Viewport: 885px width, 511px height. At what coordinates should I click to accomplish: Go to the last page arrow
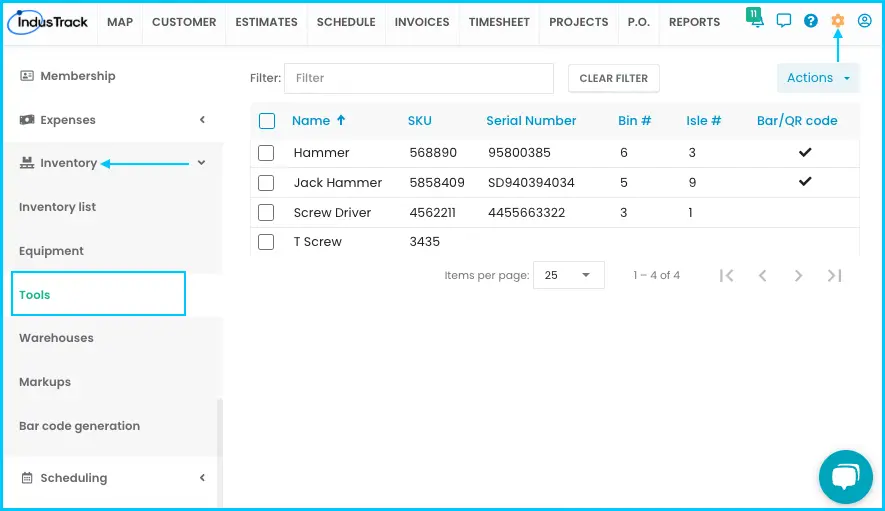[834, 276]
